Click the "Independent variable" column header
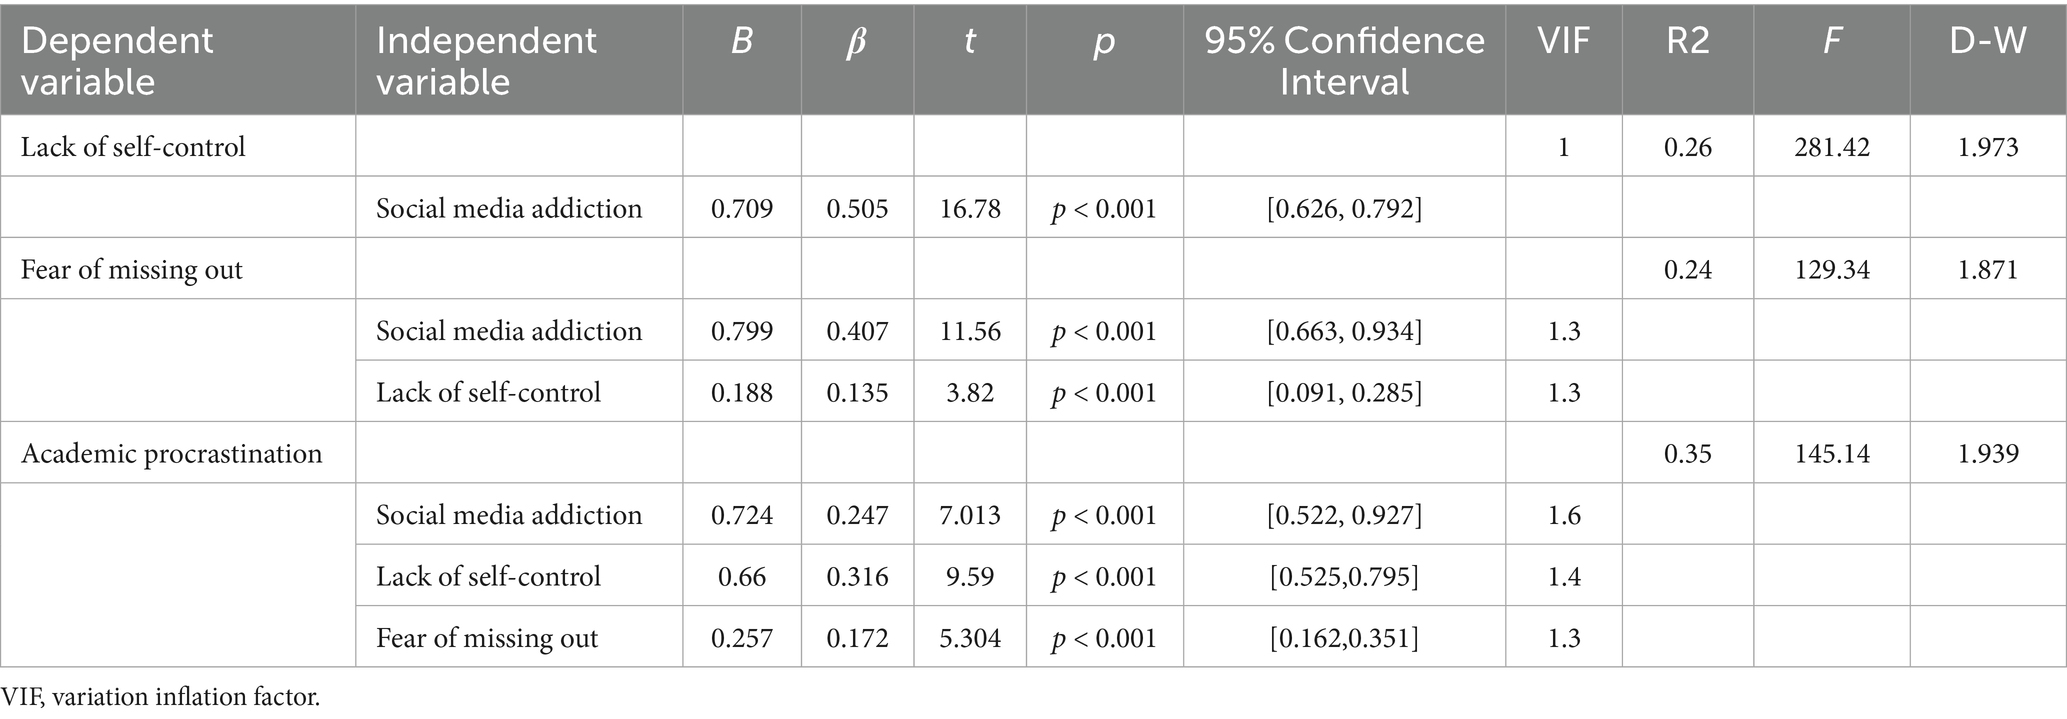 [x=486, y=60]
